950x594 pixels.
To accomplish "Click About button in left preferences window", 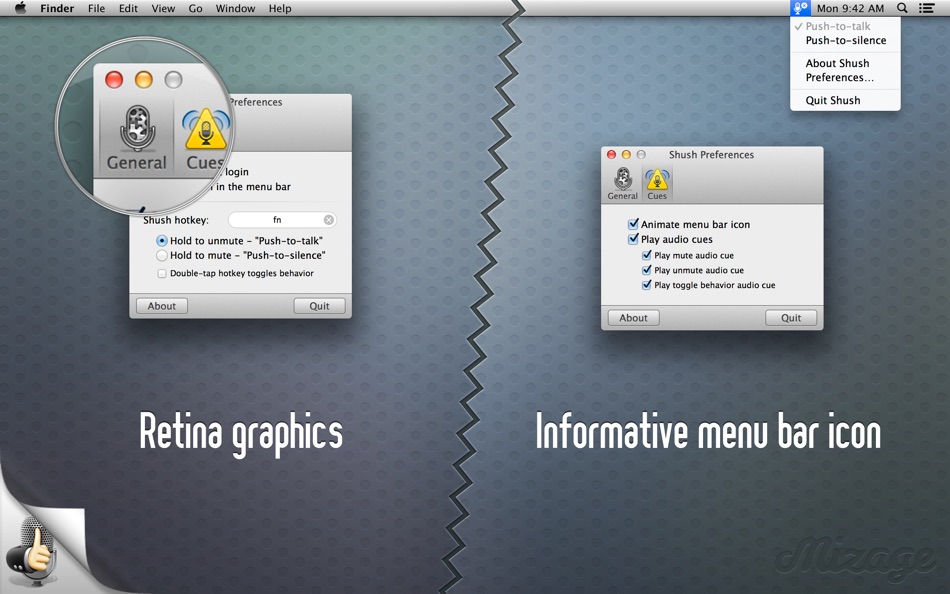I will point(162,306).
